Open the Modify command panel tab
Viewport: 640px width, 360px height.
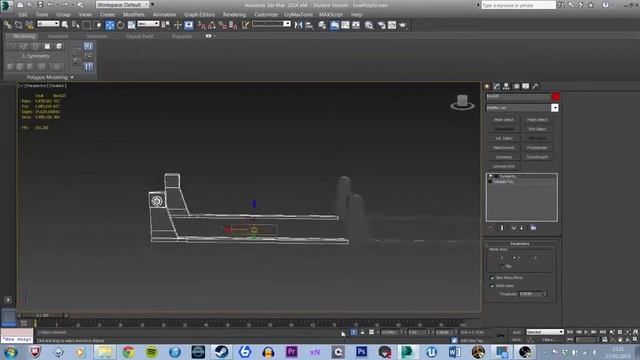tap(497, 86)
